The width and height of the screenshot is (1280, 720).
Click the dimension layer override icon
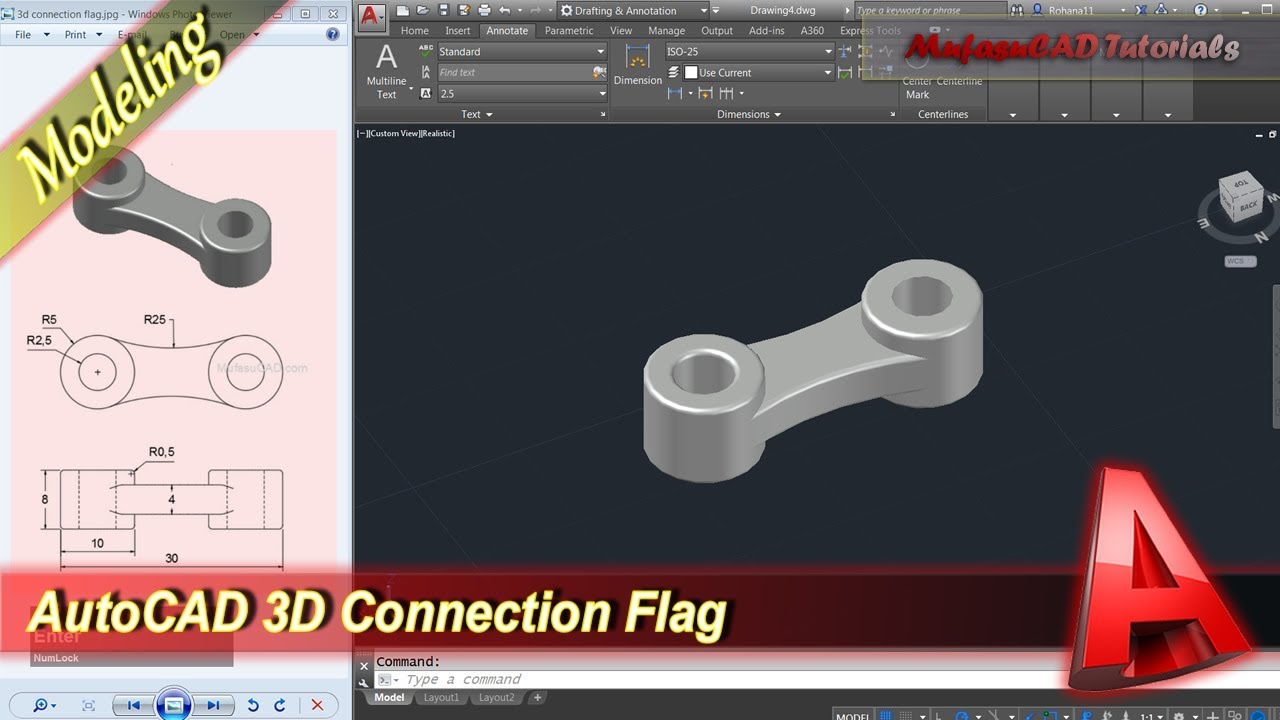tap(674, 72)
